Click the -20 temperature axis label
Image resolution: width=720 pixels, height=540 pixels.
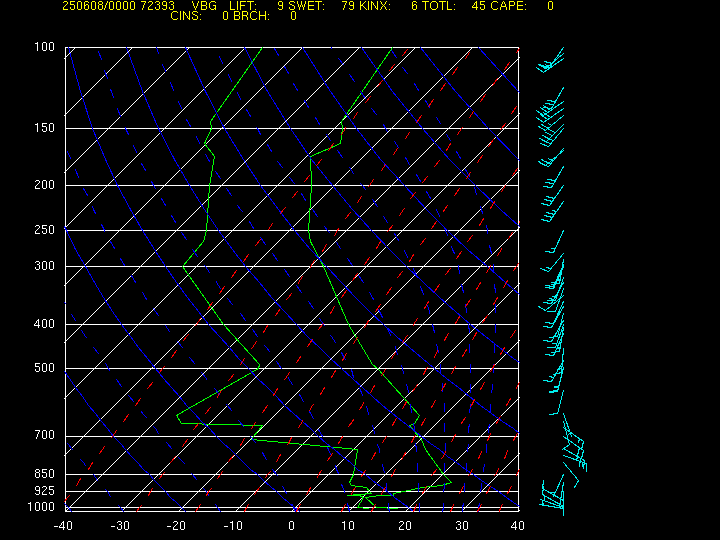pos(176,526)
